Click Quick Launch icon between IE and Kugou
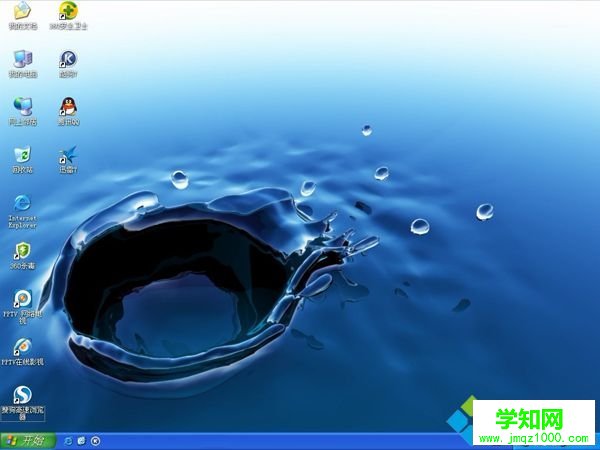 coord(82,441)
